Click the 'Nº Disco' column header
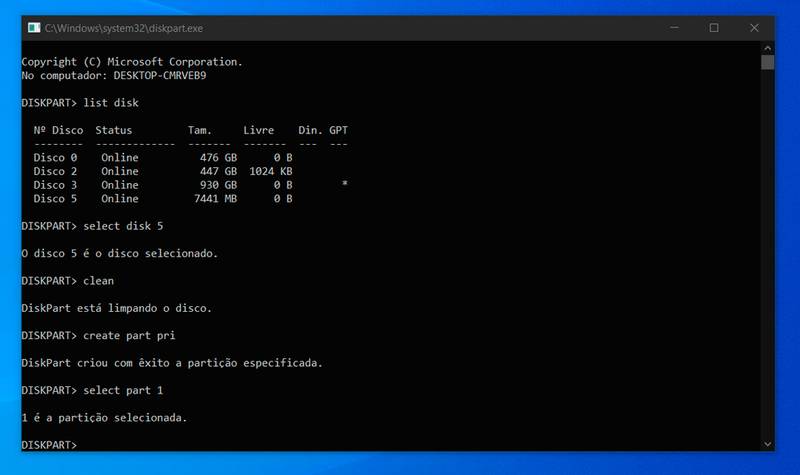Screen dimensions: 800x475 [58, 130]
